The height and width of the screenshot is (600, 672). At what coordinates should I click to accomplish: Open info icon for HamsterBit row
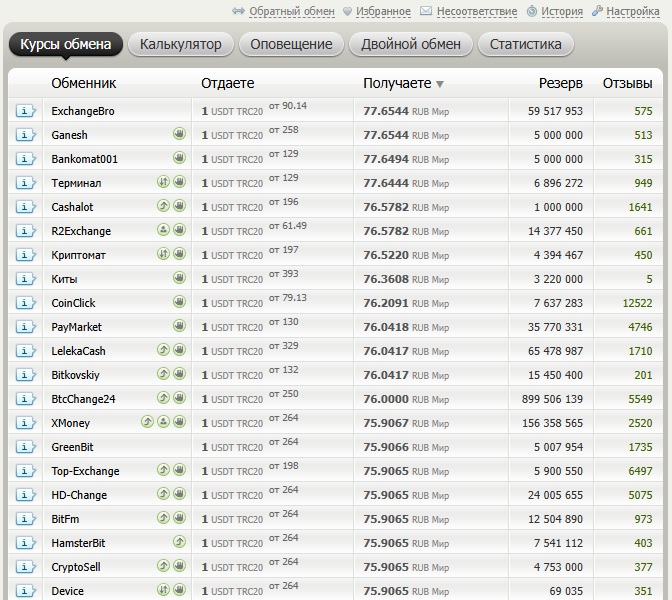point(25,543)
